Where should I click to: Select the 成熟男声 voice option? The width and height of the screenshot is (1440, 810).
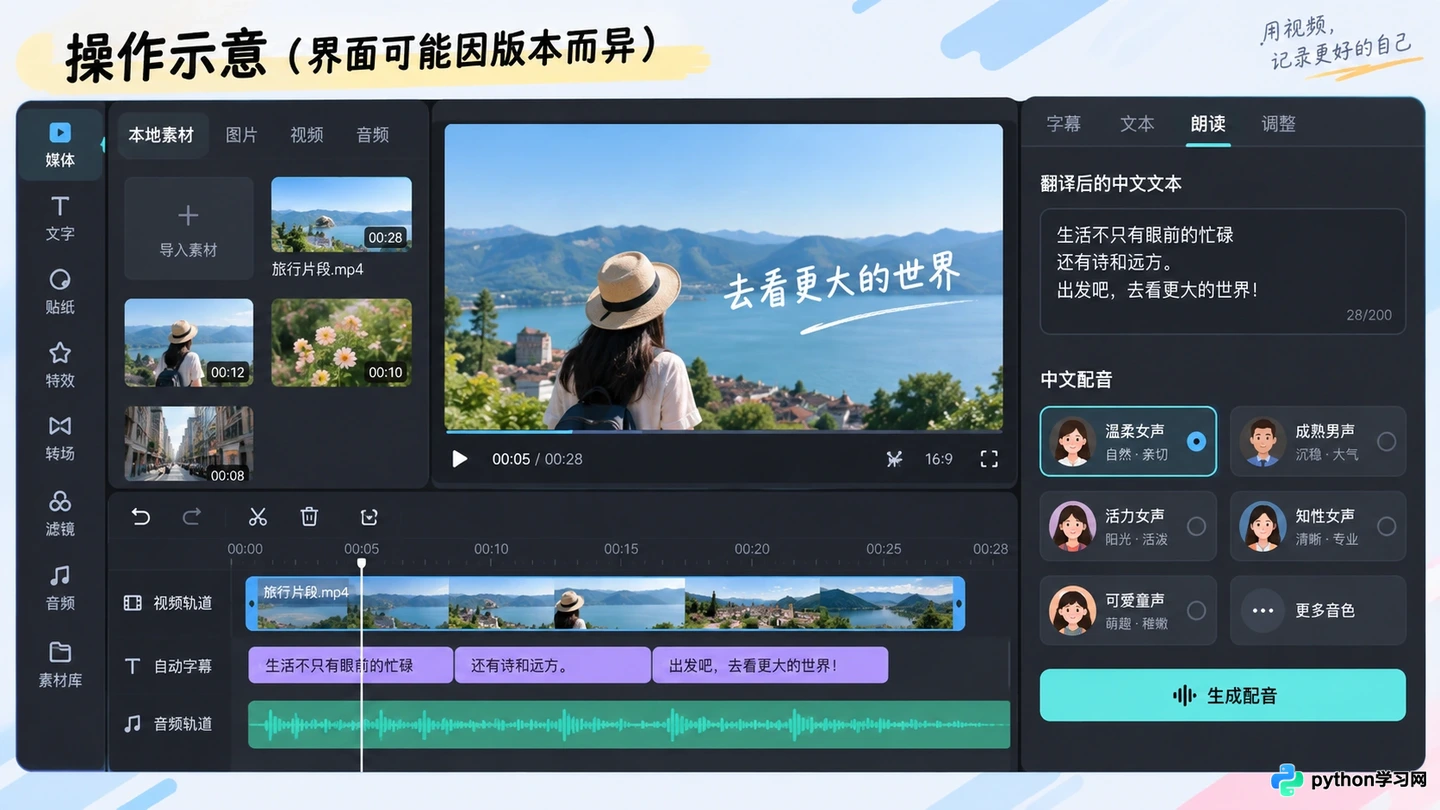coord(1318,441)
